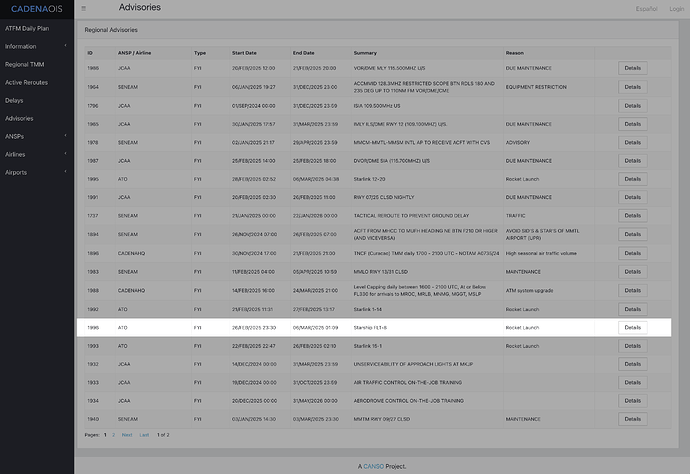Open Details for advisory 1796
Screen dimensions: 690x474
(632, 106)
